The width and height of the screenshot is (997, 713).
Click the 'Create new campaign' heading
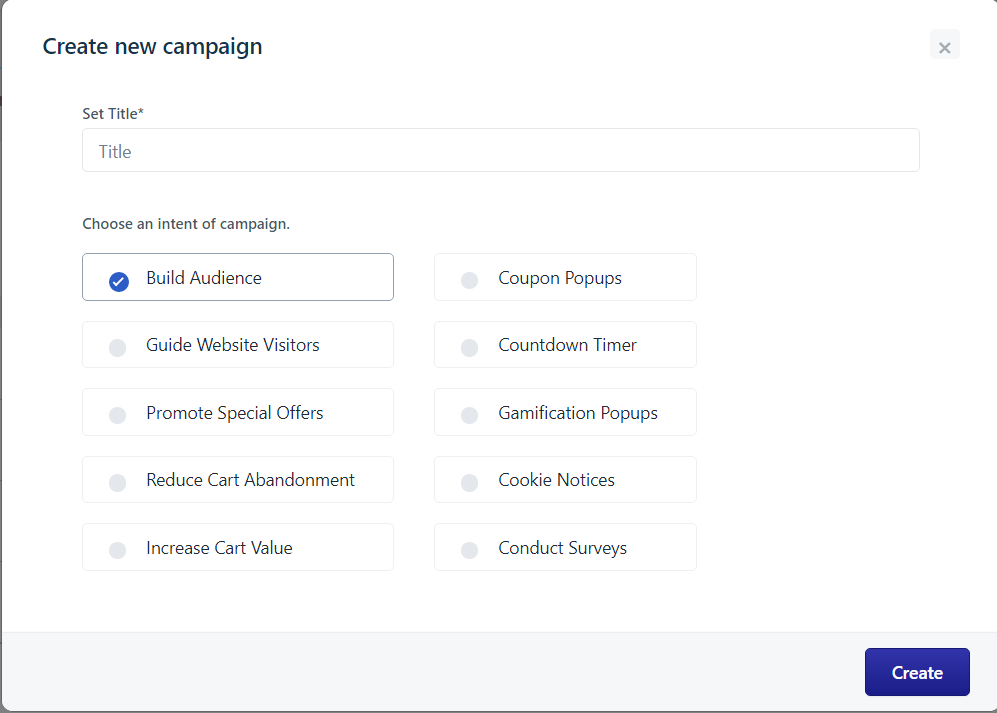[153, 47]
